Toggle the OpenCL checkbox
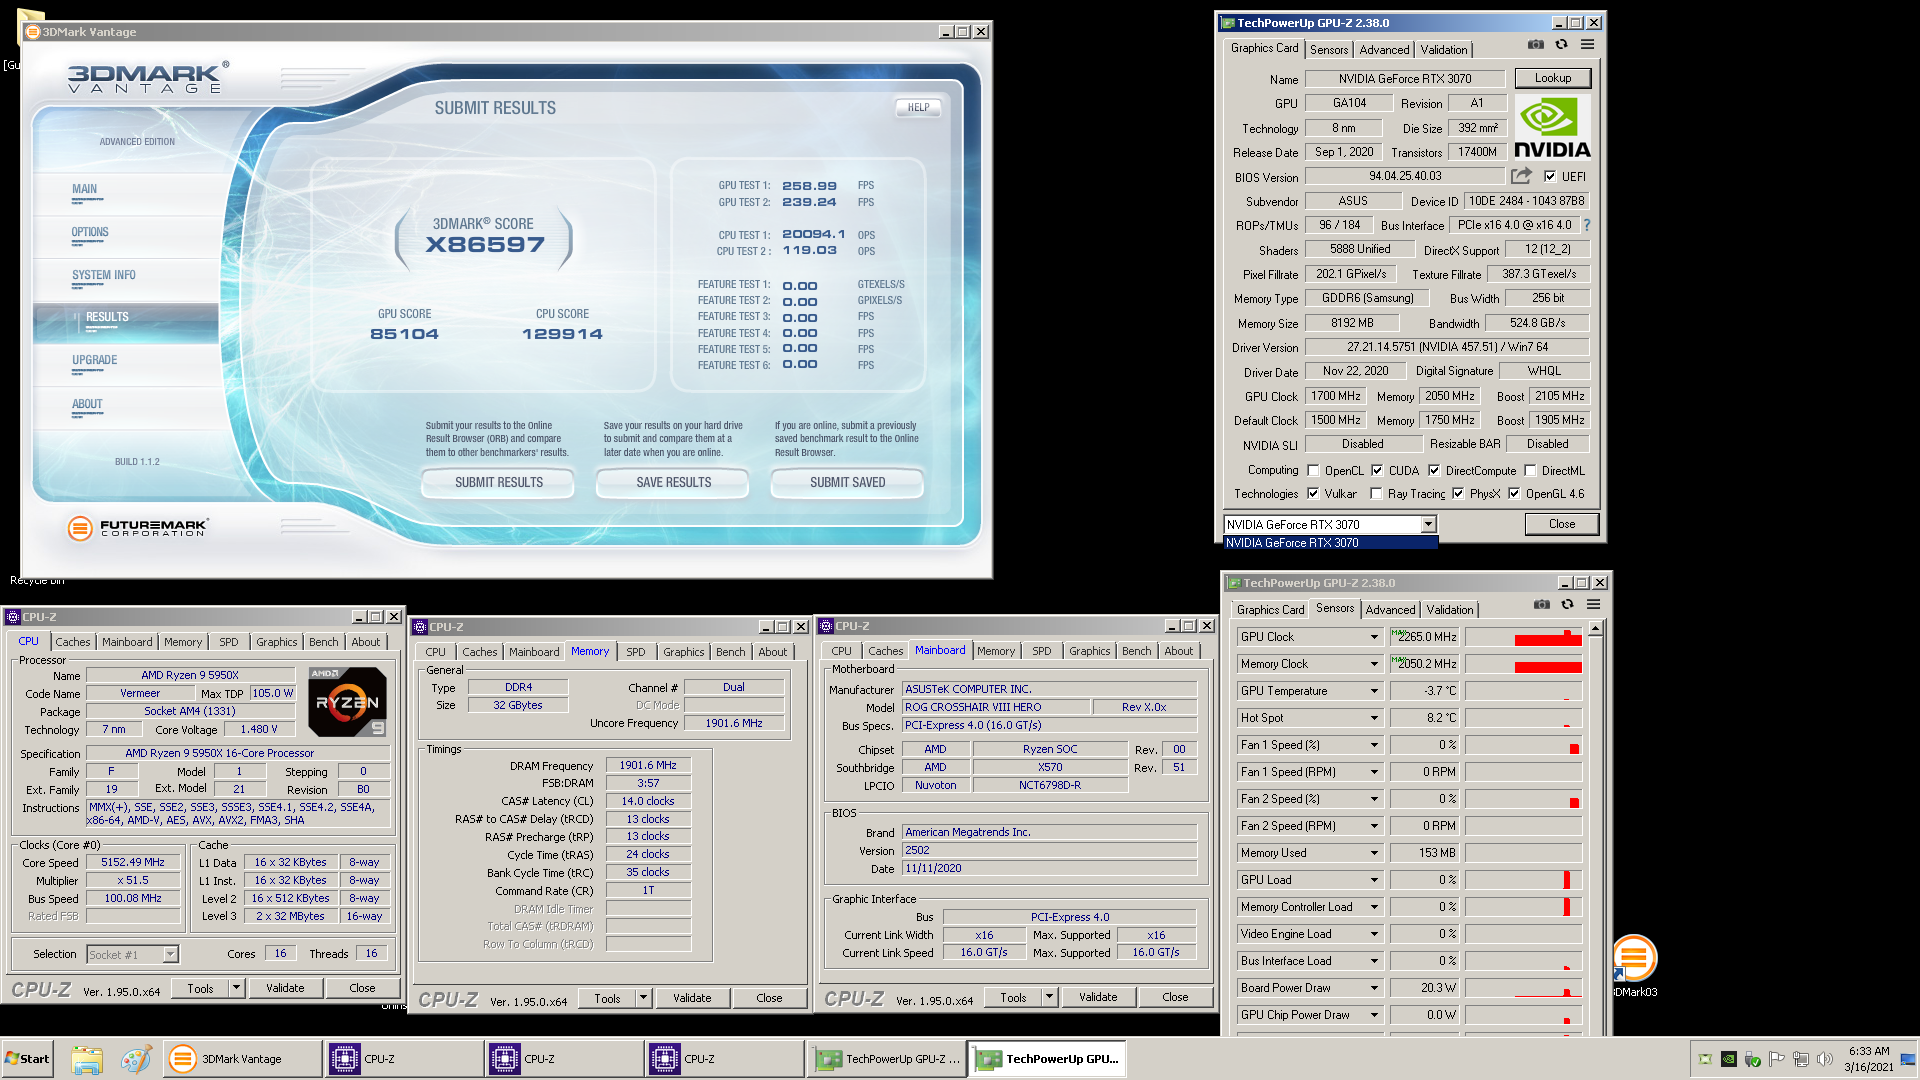 [1313, 471]
